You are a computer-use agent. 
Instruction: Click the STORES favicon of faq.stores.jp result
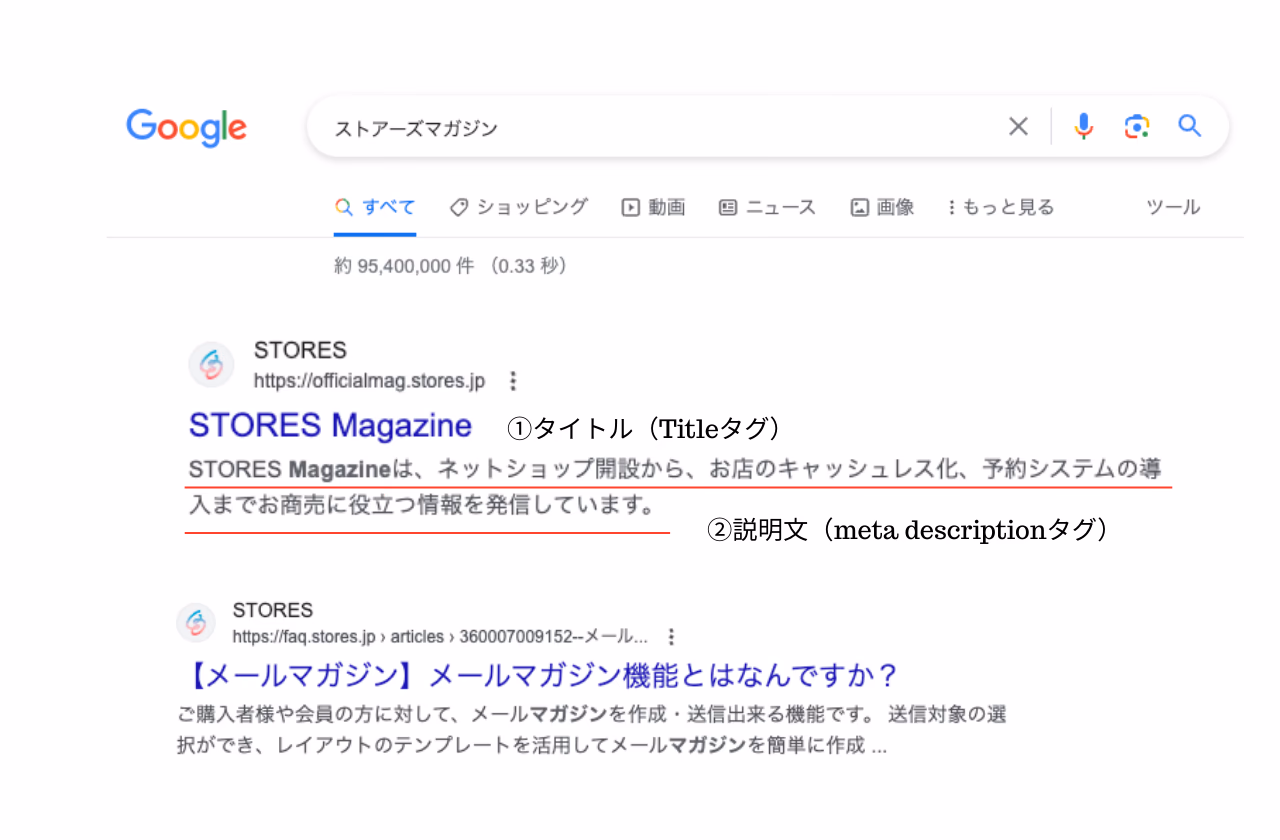pyautogui.click(x=196, y=623)
